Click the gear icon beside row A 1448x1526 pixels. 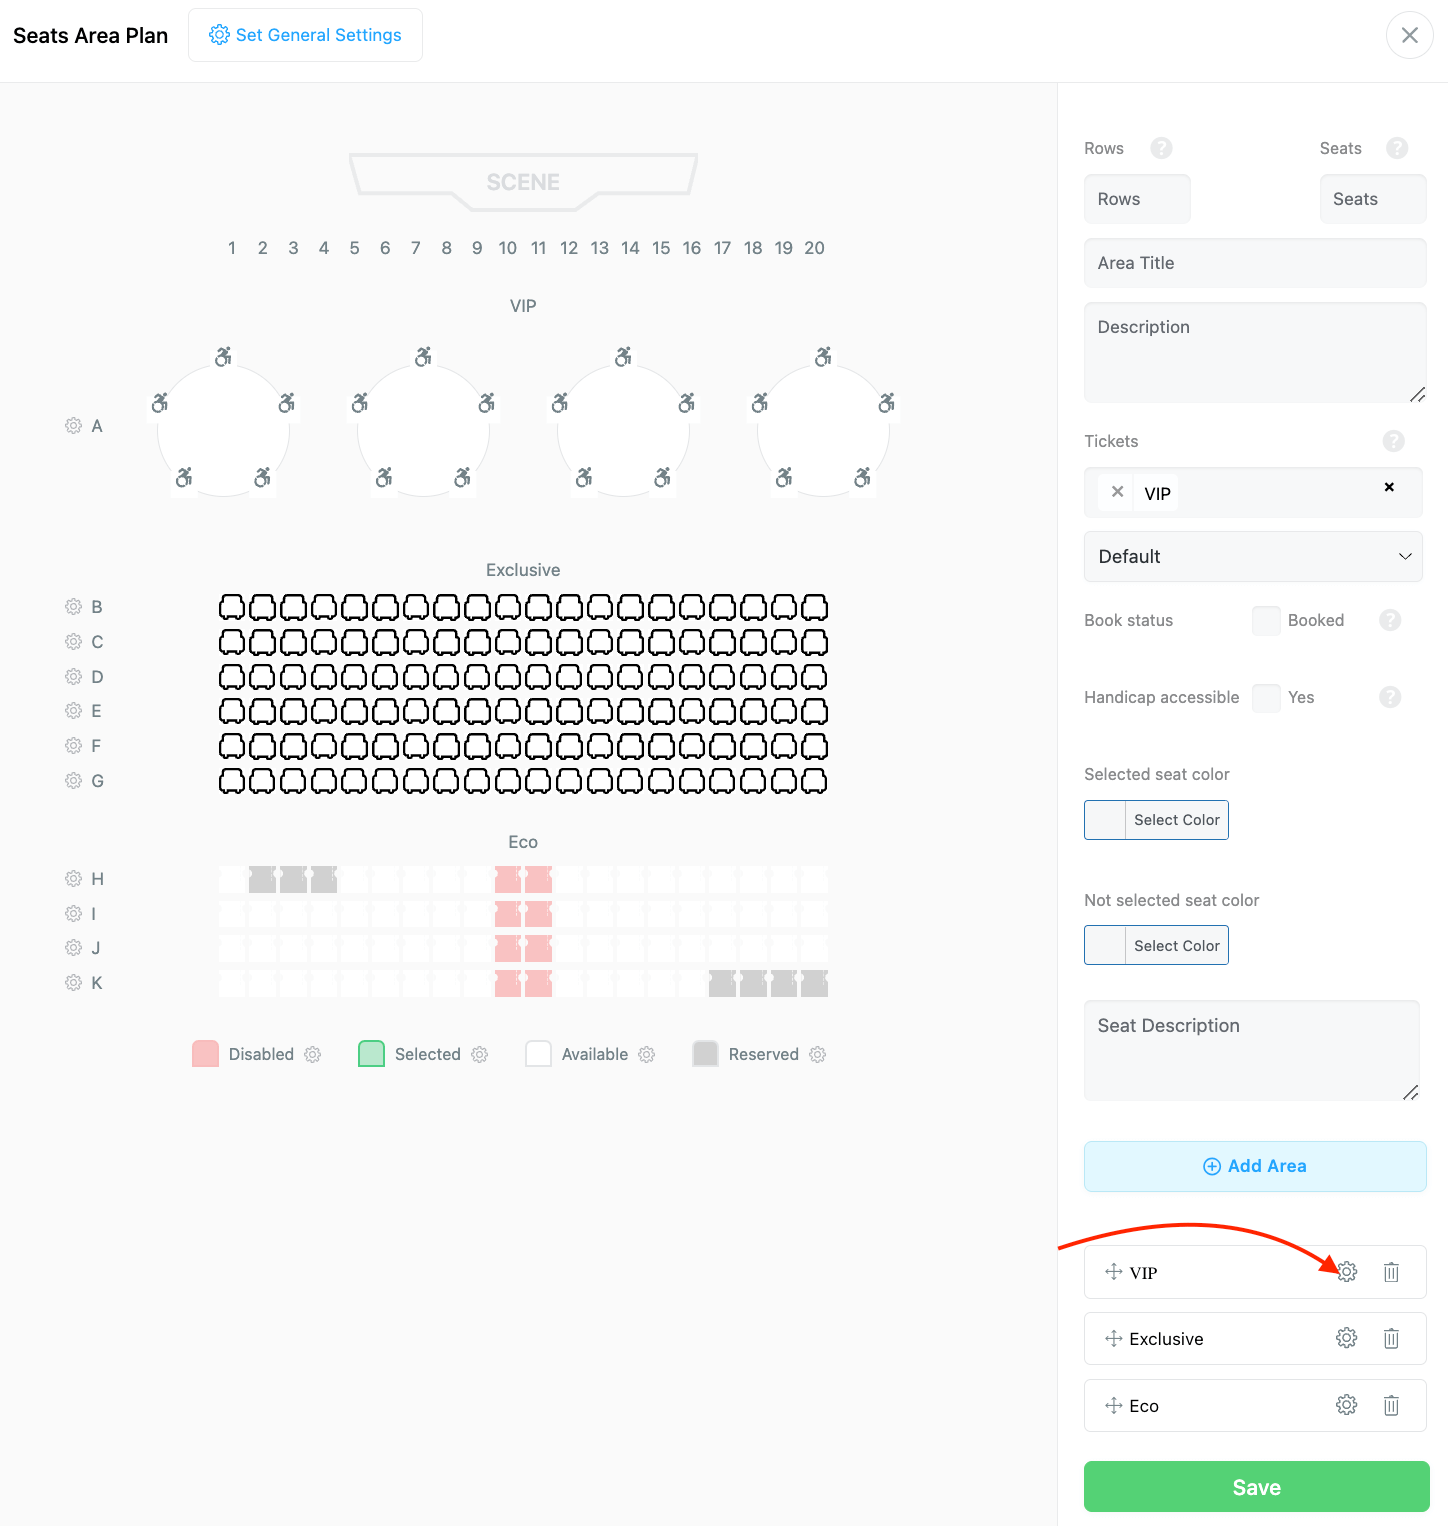tap(73, 426)
